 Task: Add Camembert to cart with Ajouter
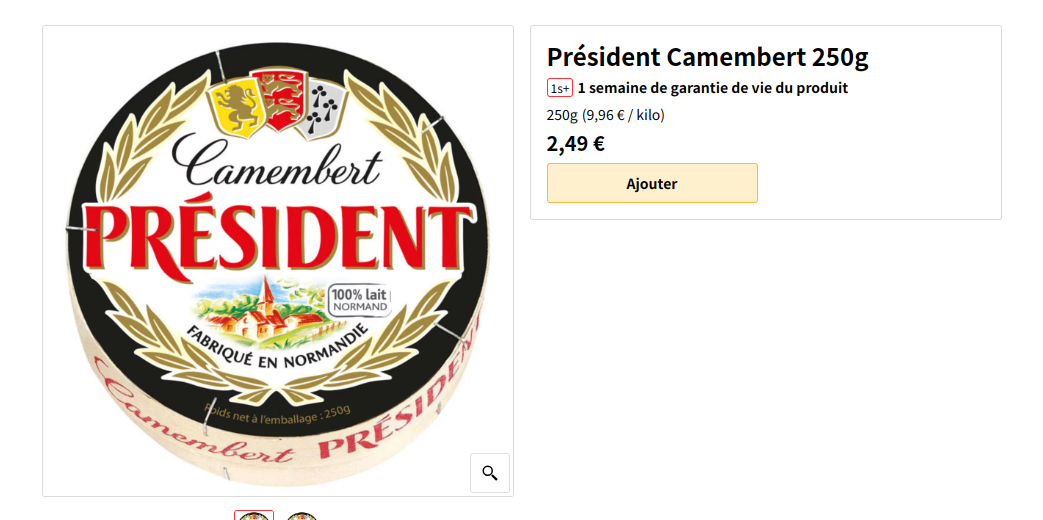(x=652, y=183)
